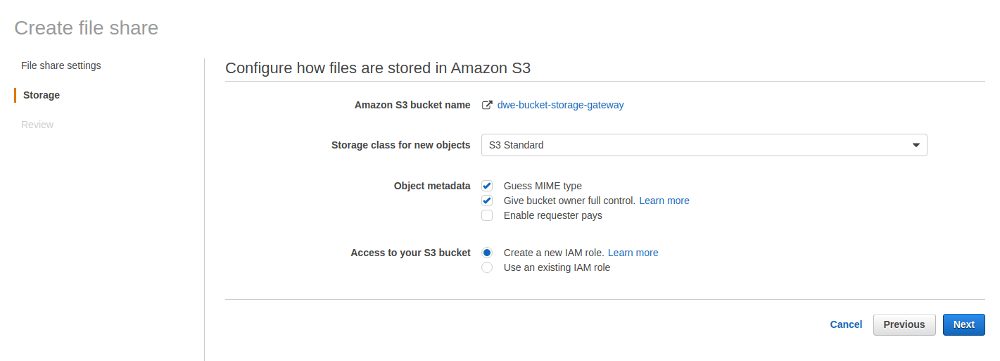
Task: Open the Review step in sidebar
Action: coord(38,124)
